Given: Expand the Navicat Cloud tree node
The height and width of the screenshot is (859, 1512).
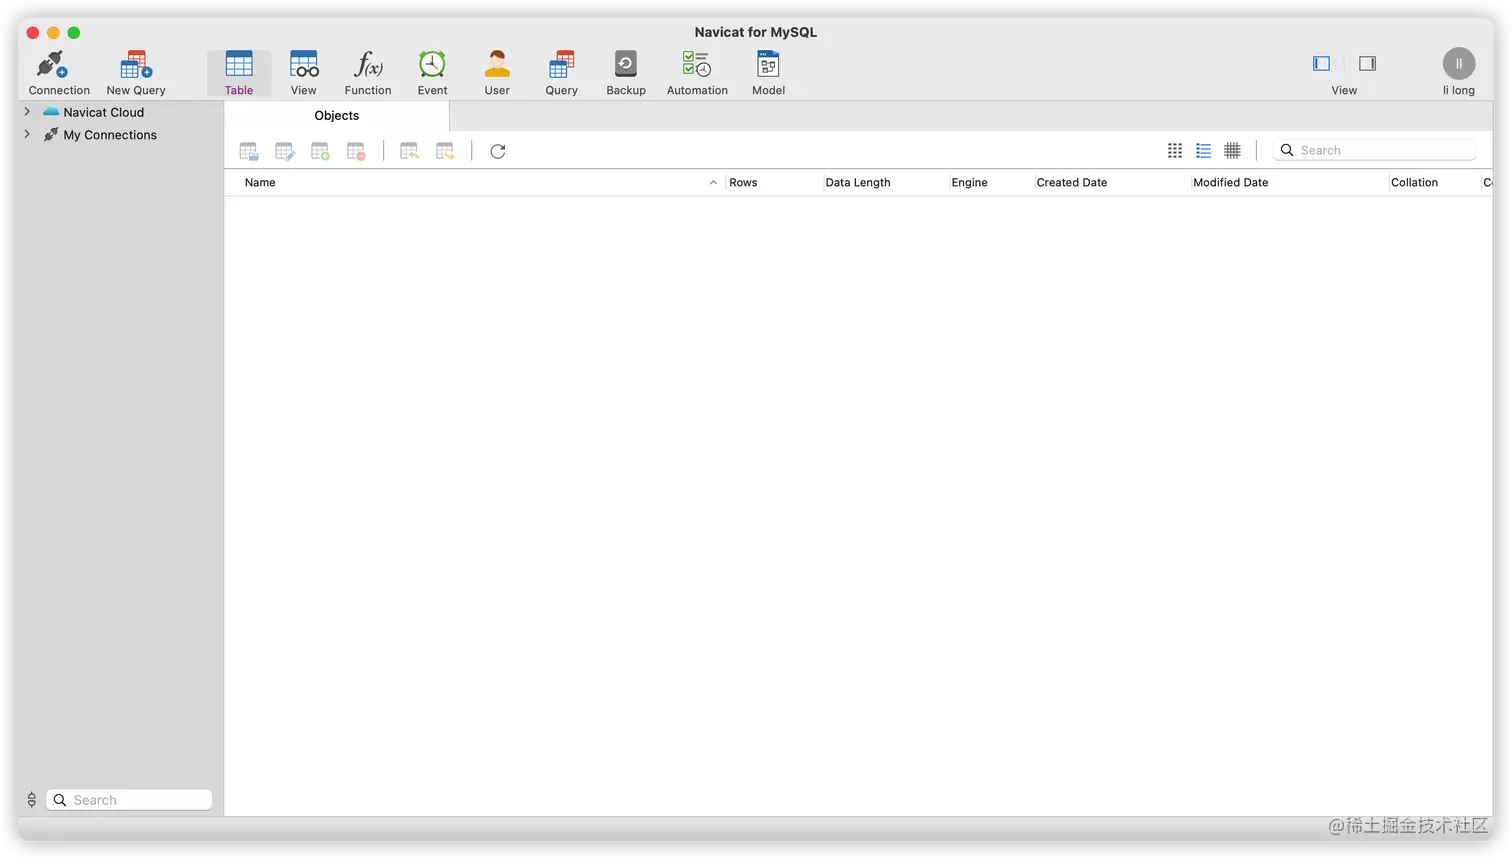Looking at the screenshot, I should (x=27, y=112).
